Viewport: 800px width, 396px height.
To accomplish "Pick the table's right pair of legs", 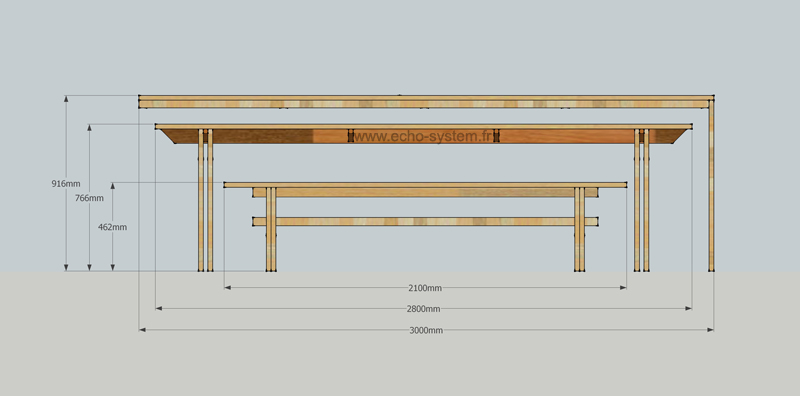I will pos(642,200).
